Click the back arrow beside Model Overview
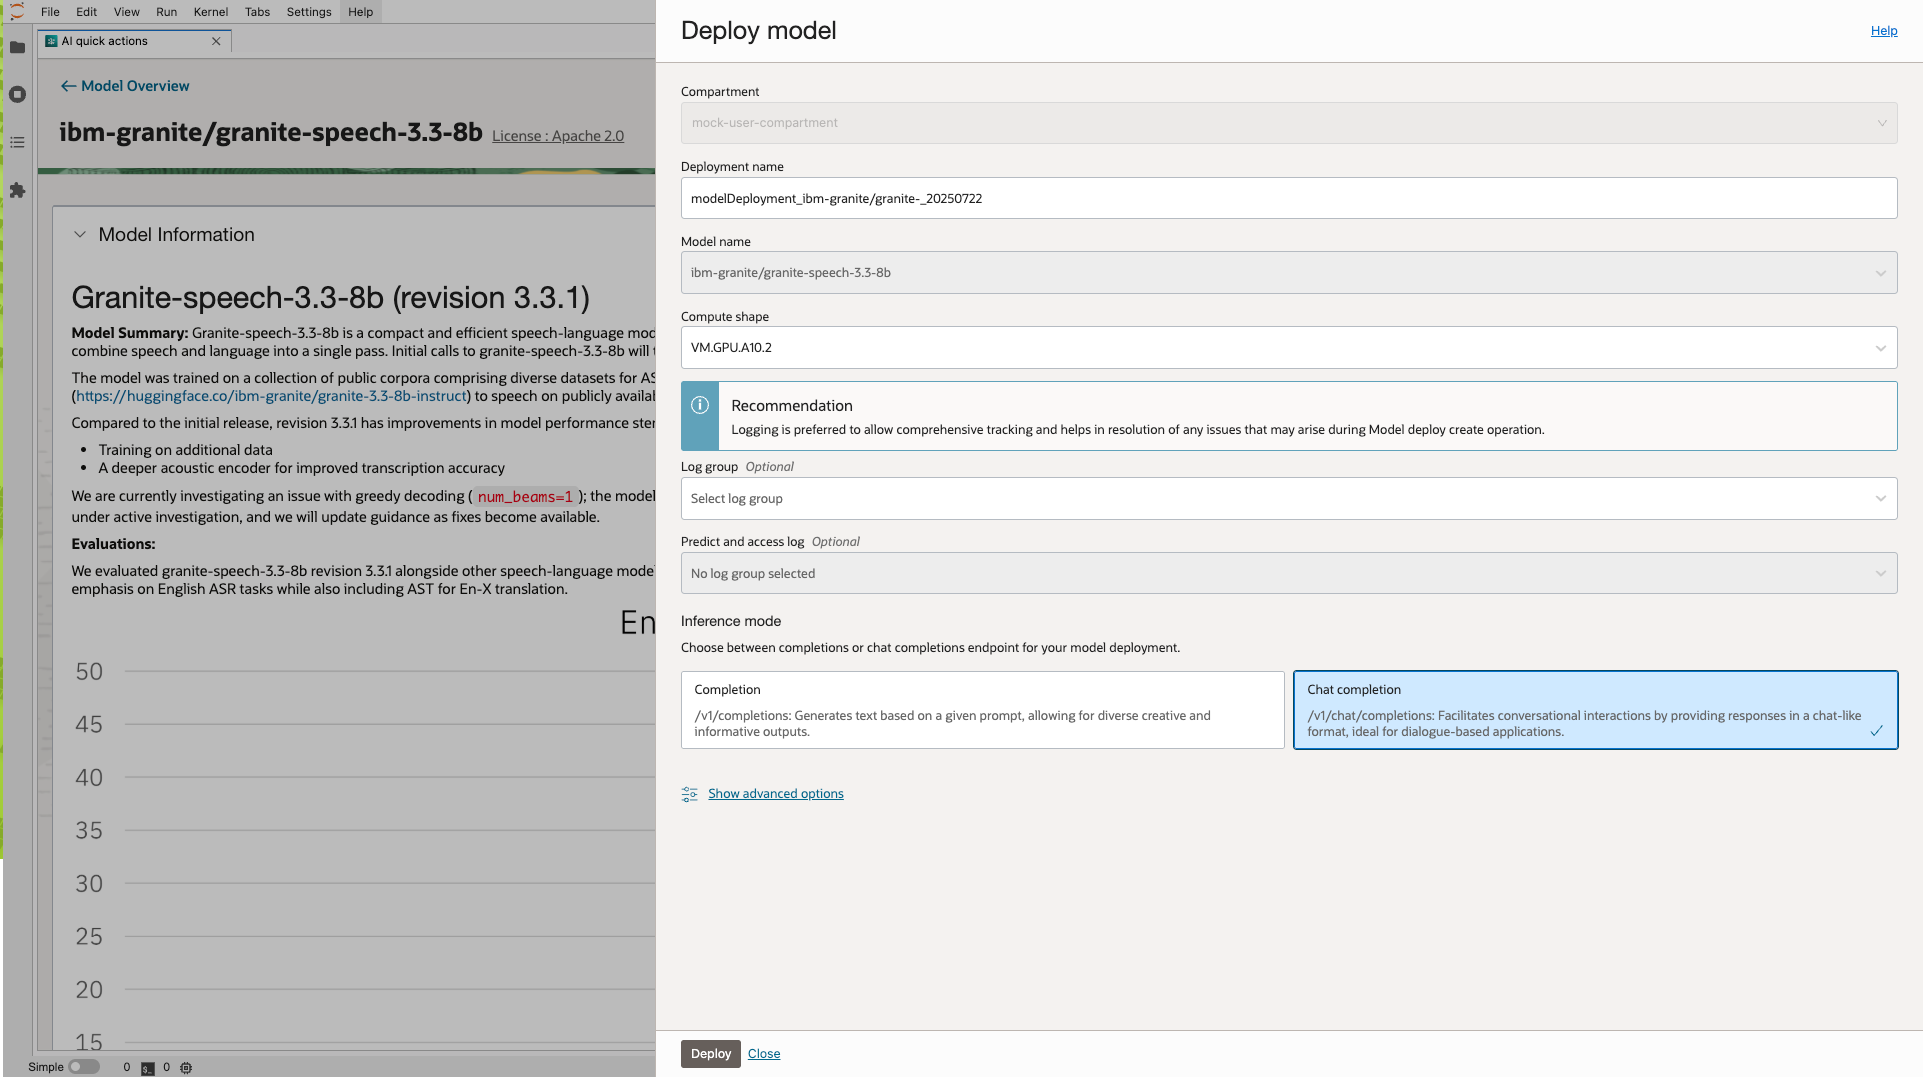This screenshot has height=1077, width=1923. coord(68,86)
